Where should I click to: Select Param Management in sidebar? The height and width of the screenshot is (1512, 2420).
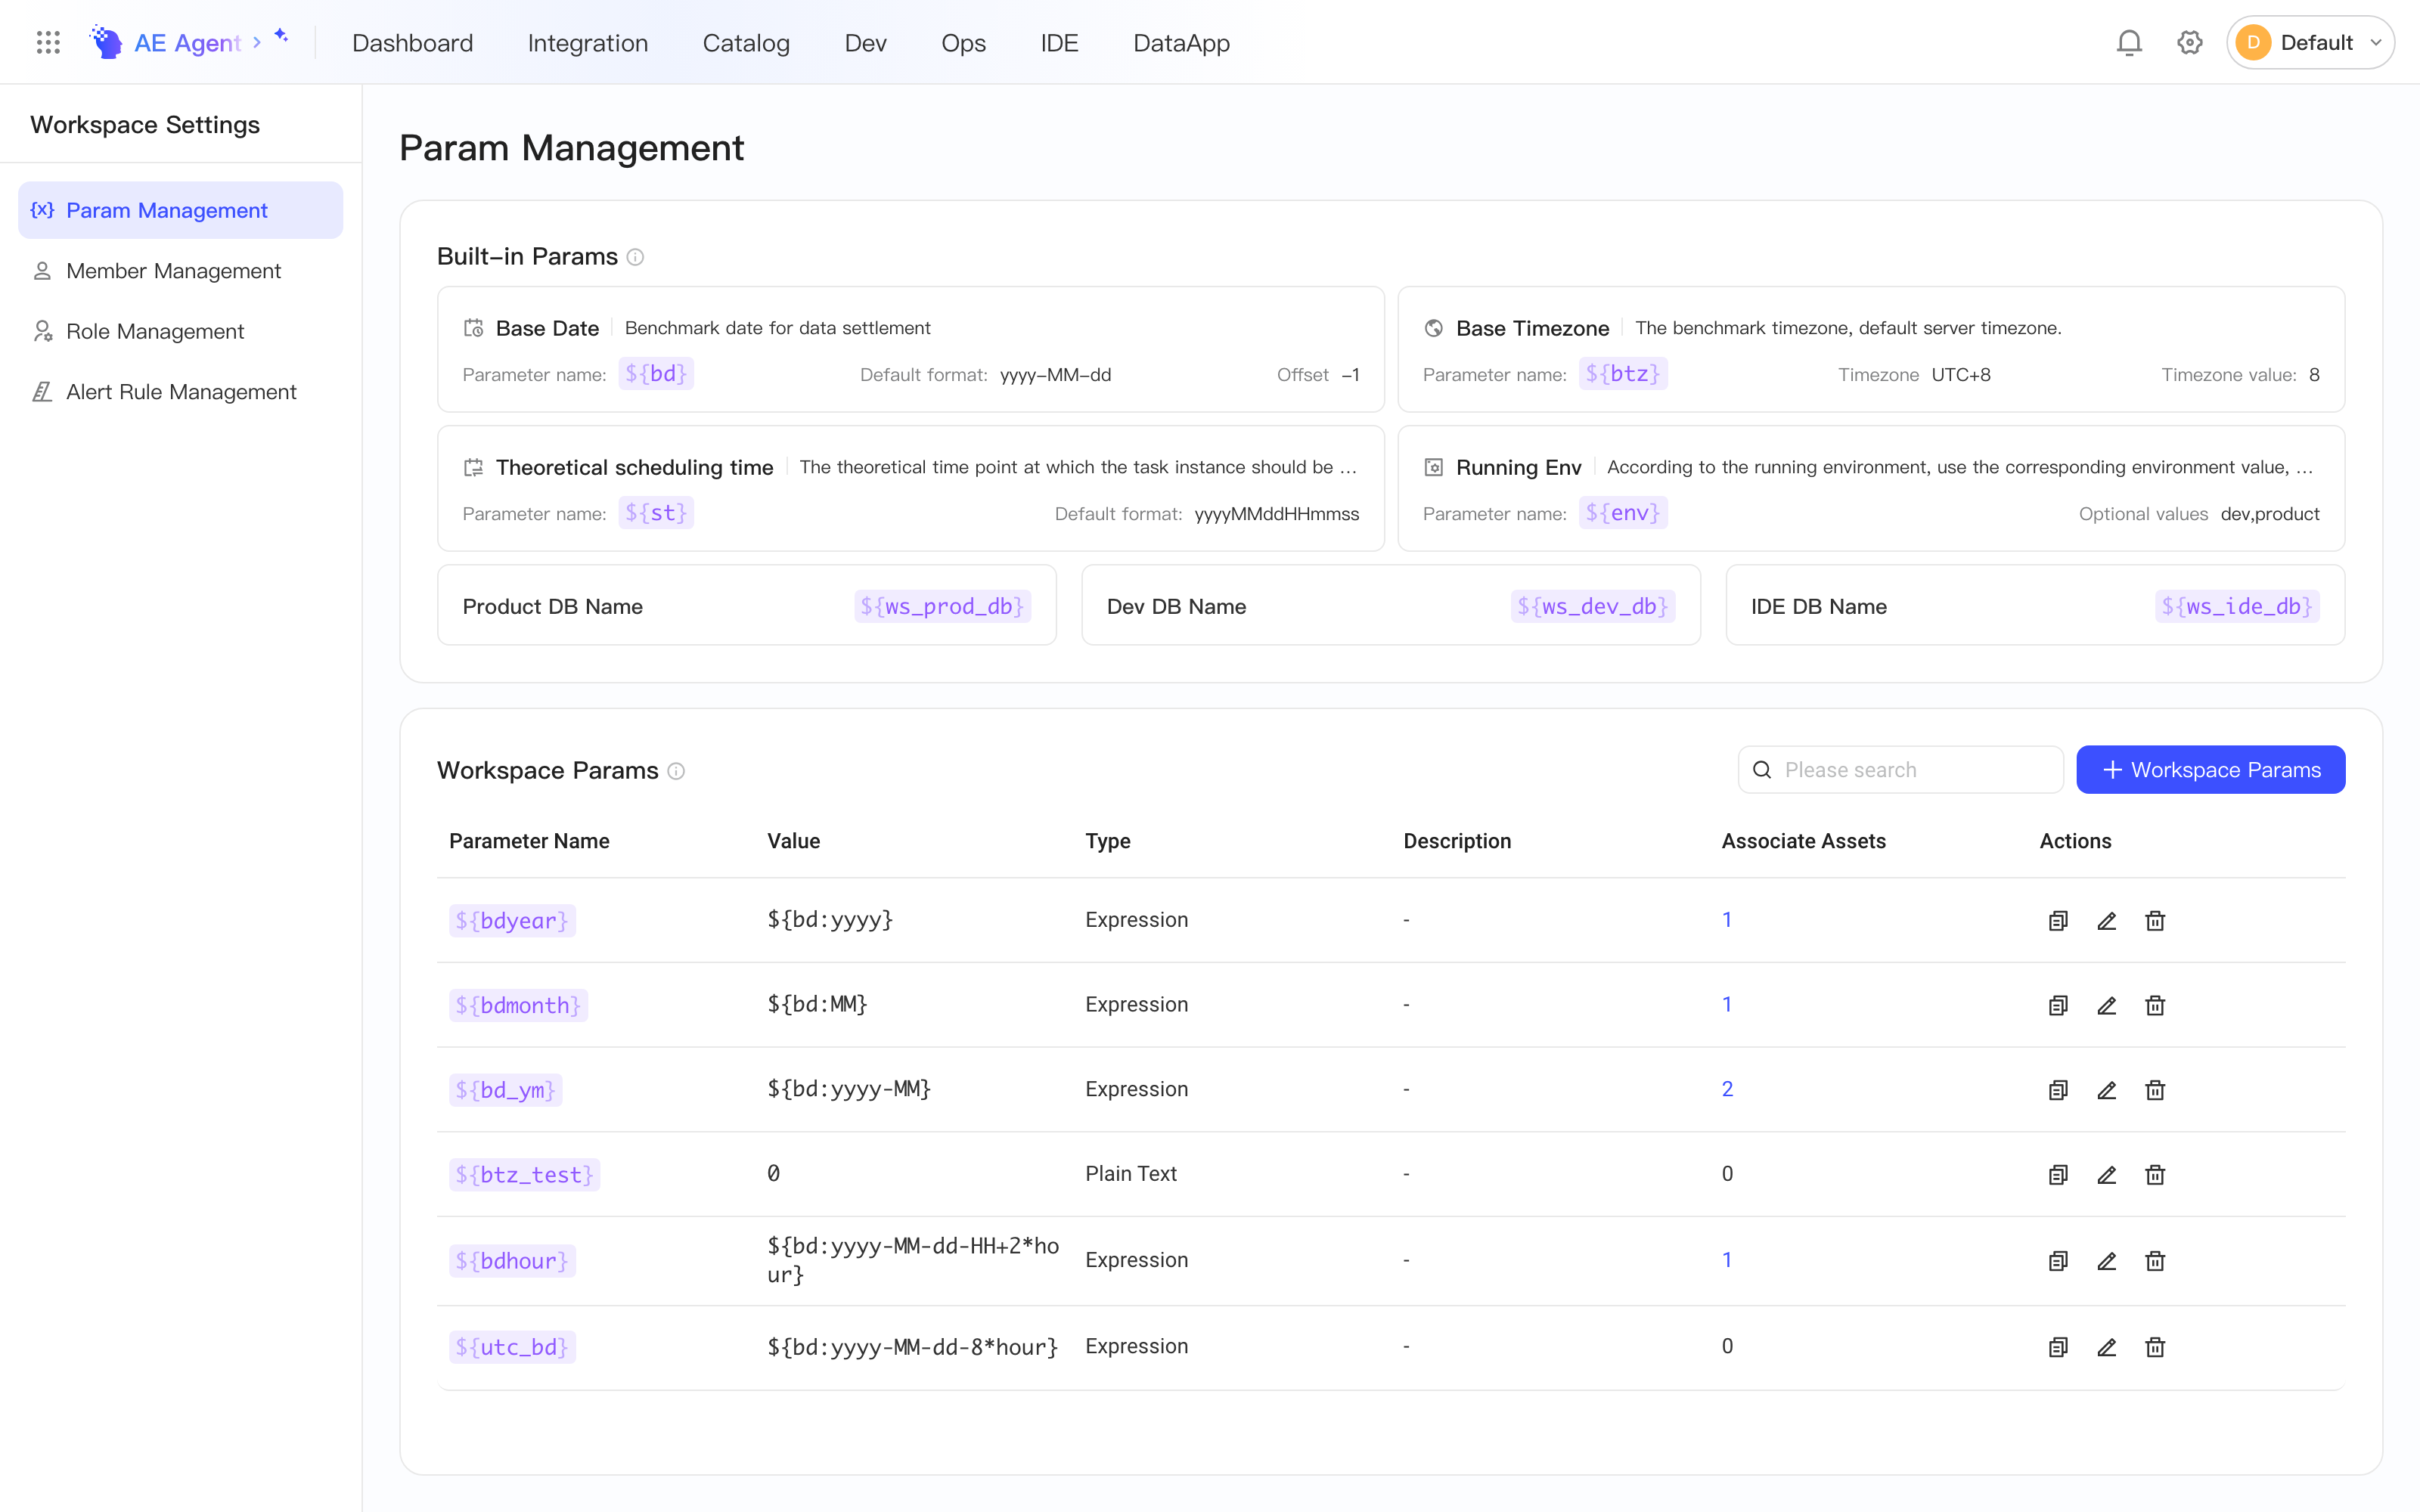[x=180, y=210]
